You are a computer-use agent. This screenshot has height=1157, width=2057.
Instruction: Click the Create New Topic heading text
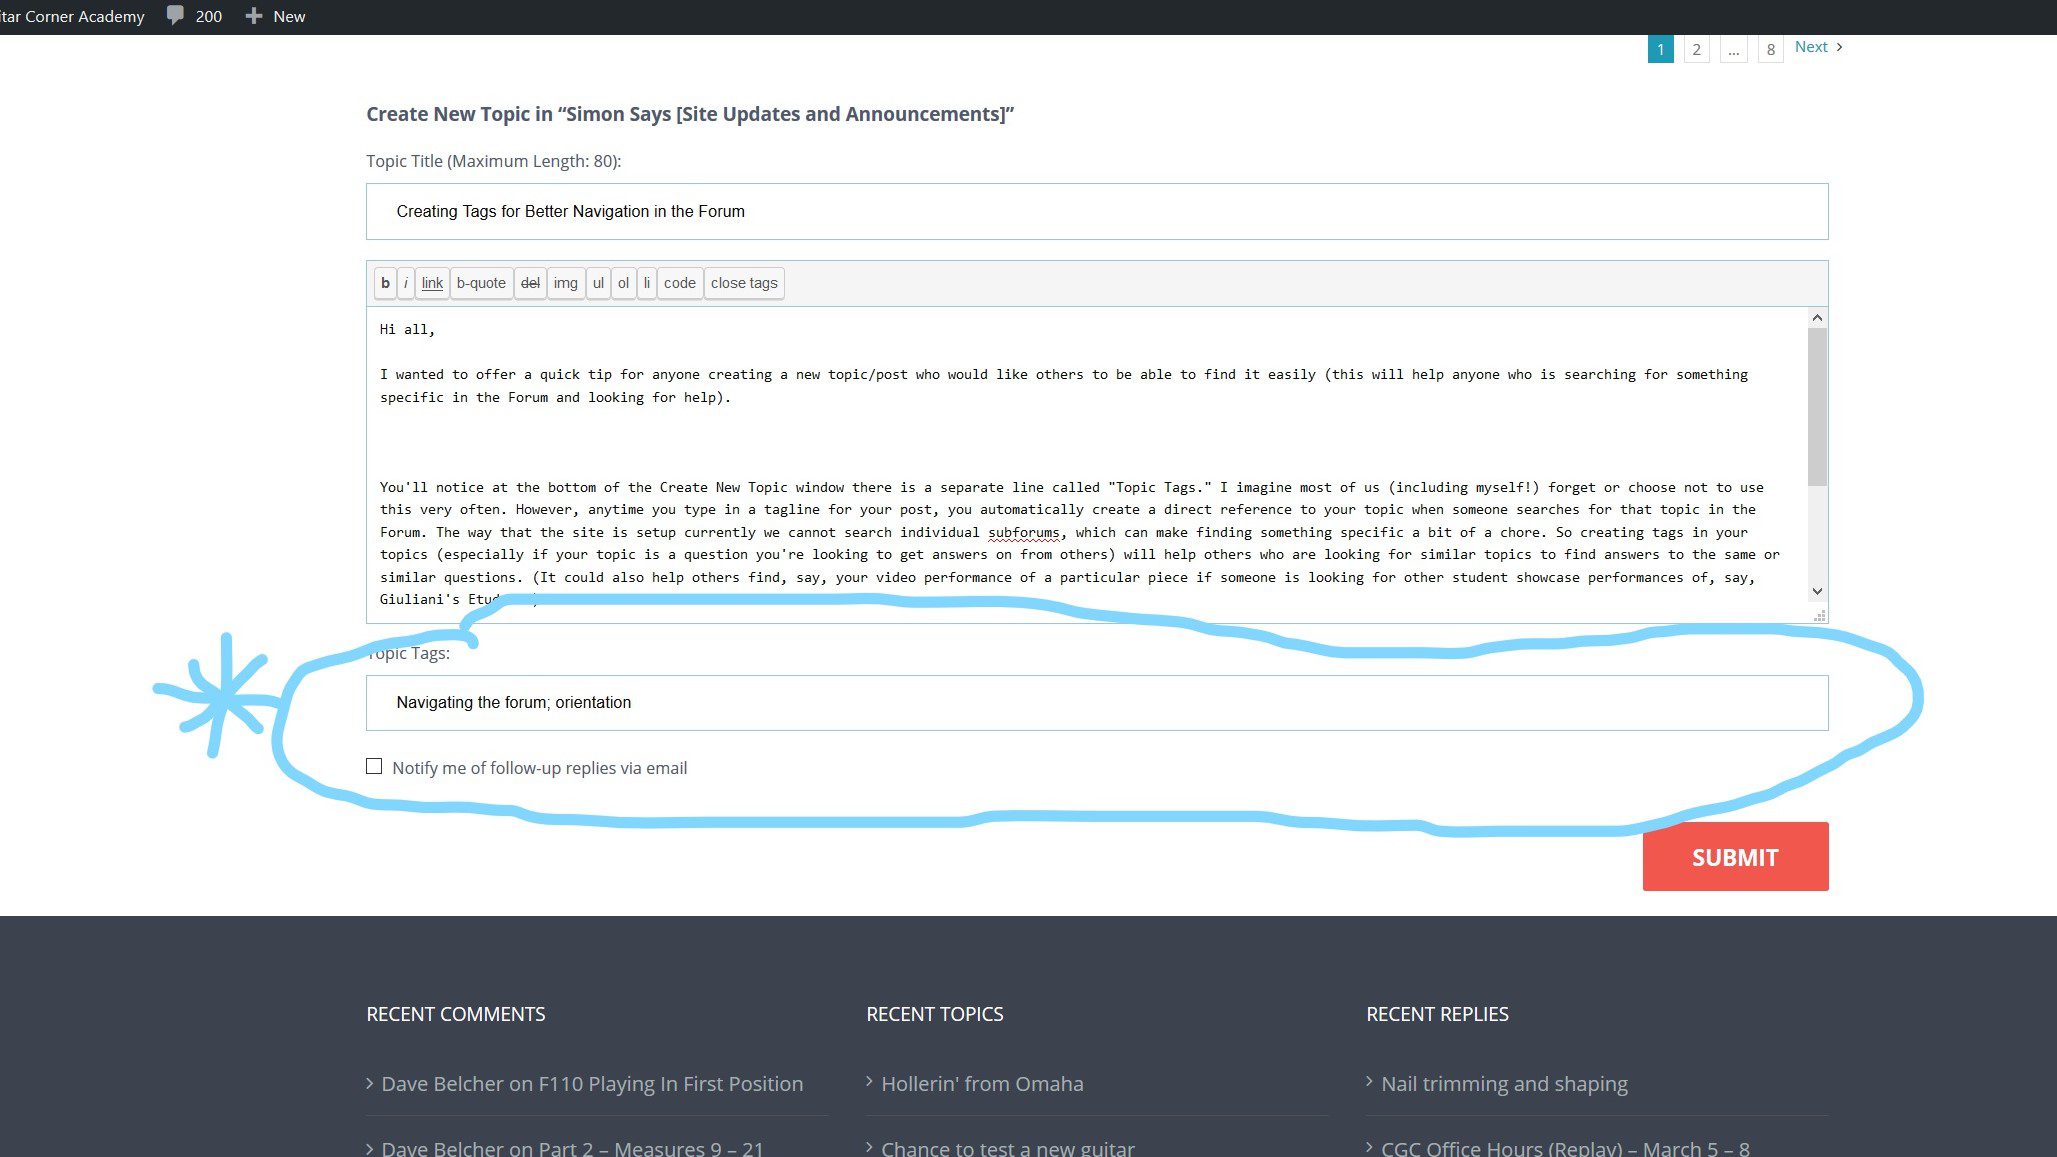coord(690,114)
